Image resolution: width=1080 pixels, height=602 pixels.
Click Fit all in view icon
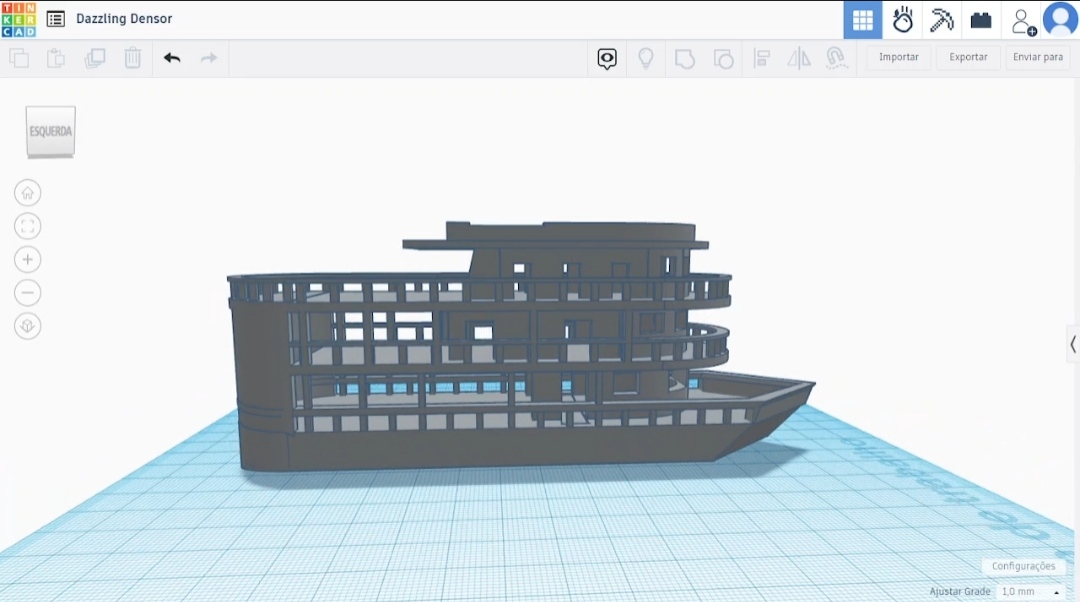[x=28, y=226]
